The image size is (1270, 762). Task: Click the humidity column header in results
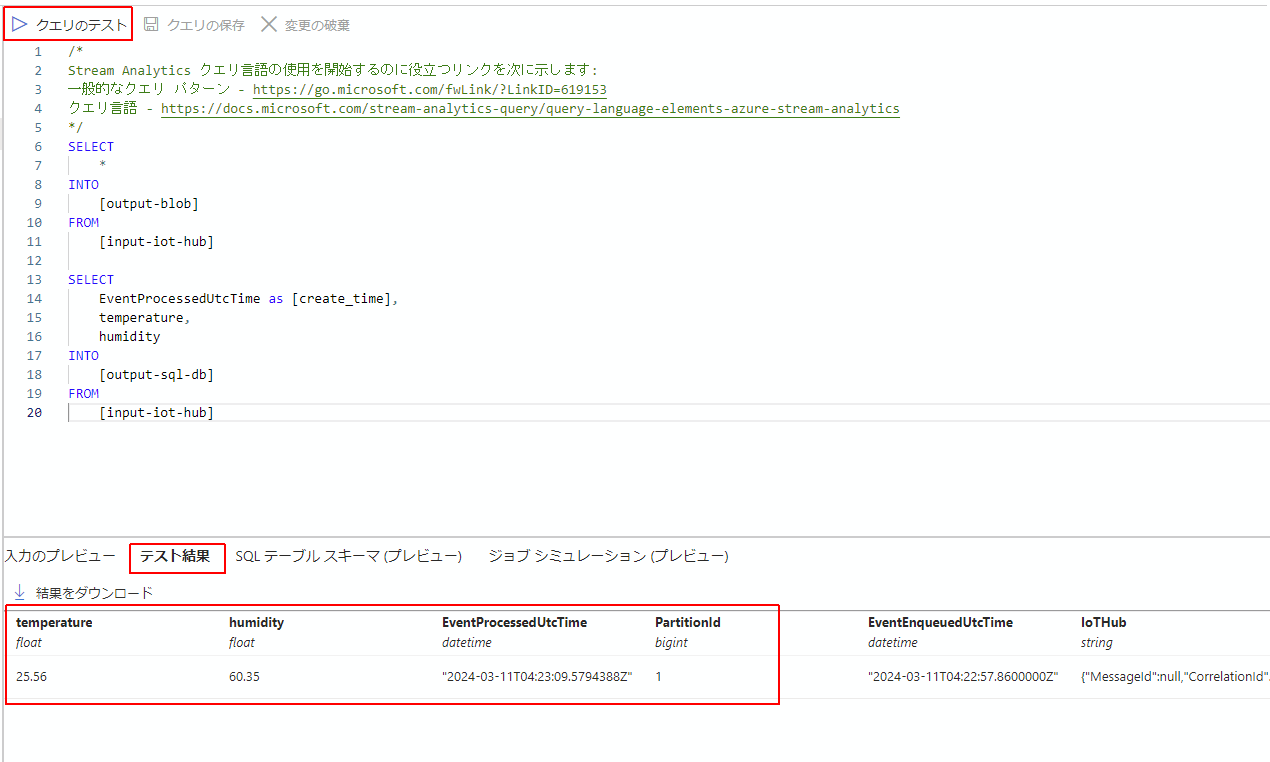[x=256, y=622]
